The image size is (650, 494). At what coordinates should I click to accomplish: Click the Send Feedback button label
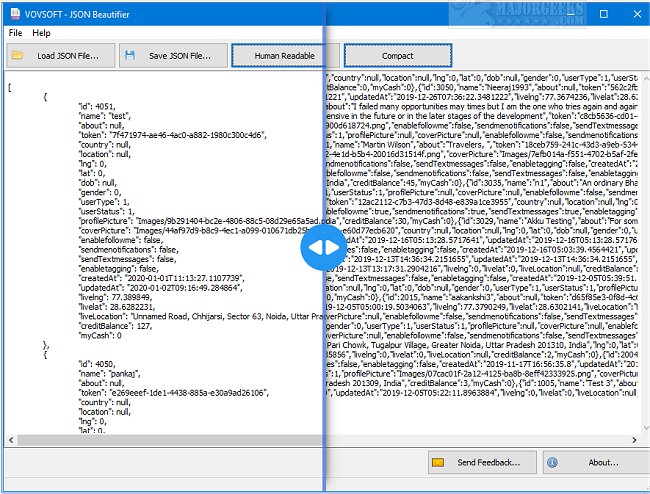[x=488, y=463]
